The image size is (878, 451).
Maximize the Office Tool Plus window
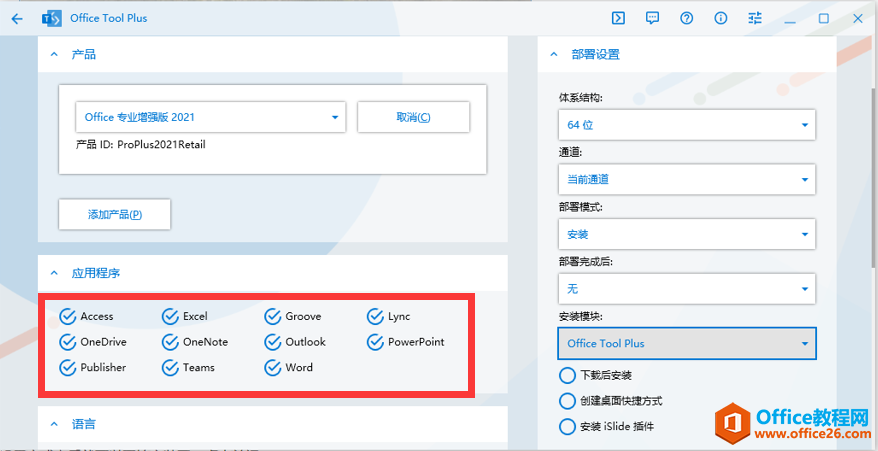pyautogui.click(x=824, y=18)
